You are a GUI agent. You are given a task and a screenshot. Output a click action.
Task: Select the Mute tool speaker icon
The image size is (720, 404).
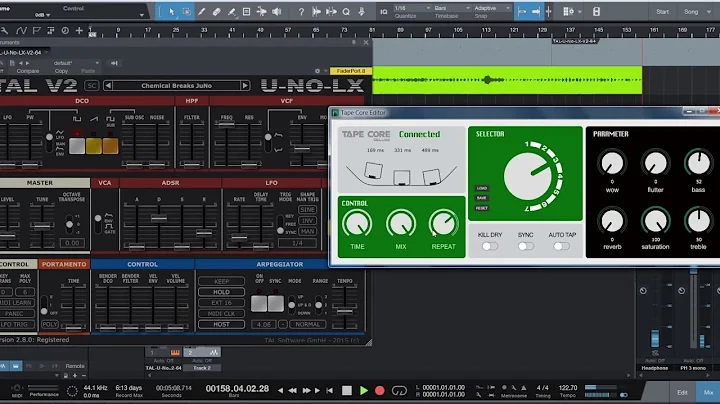coord(276,12)
